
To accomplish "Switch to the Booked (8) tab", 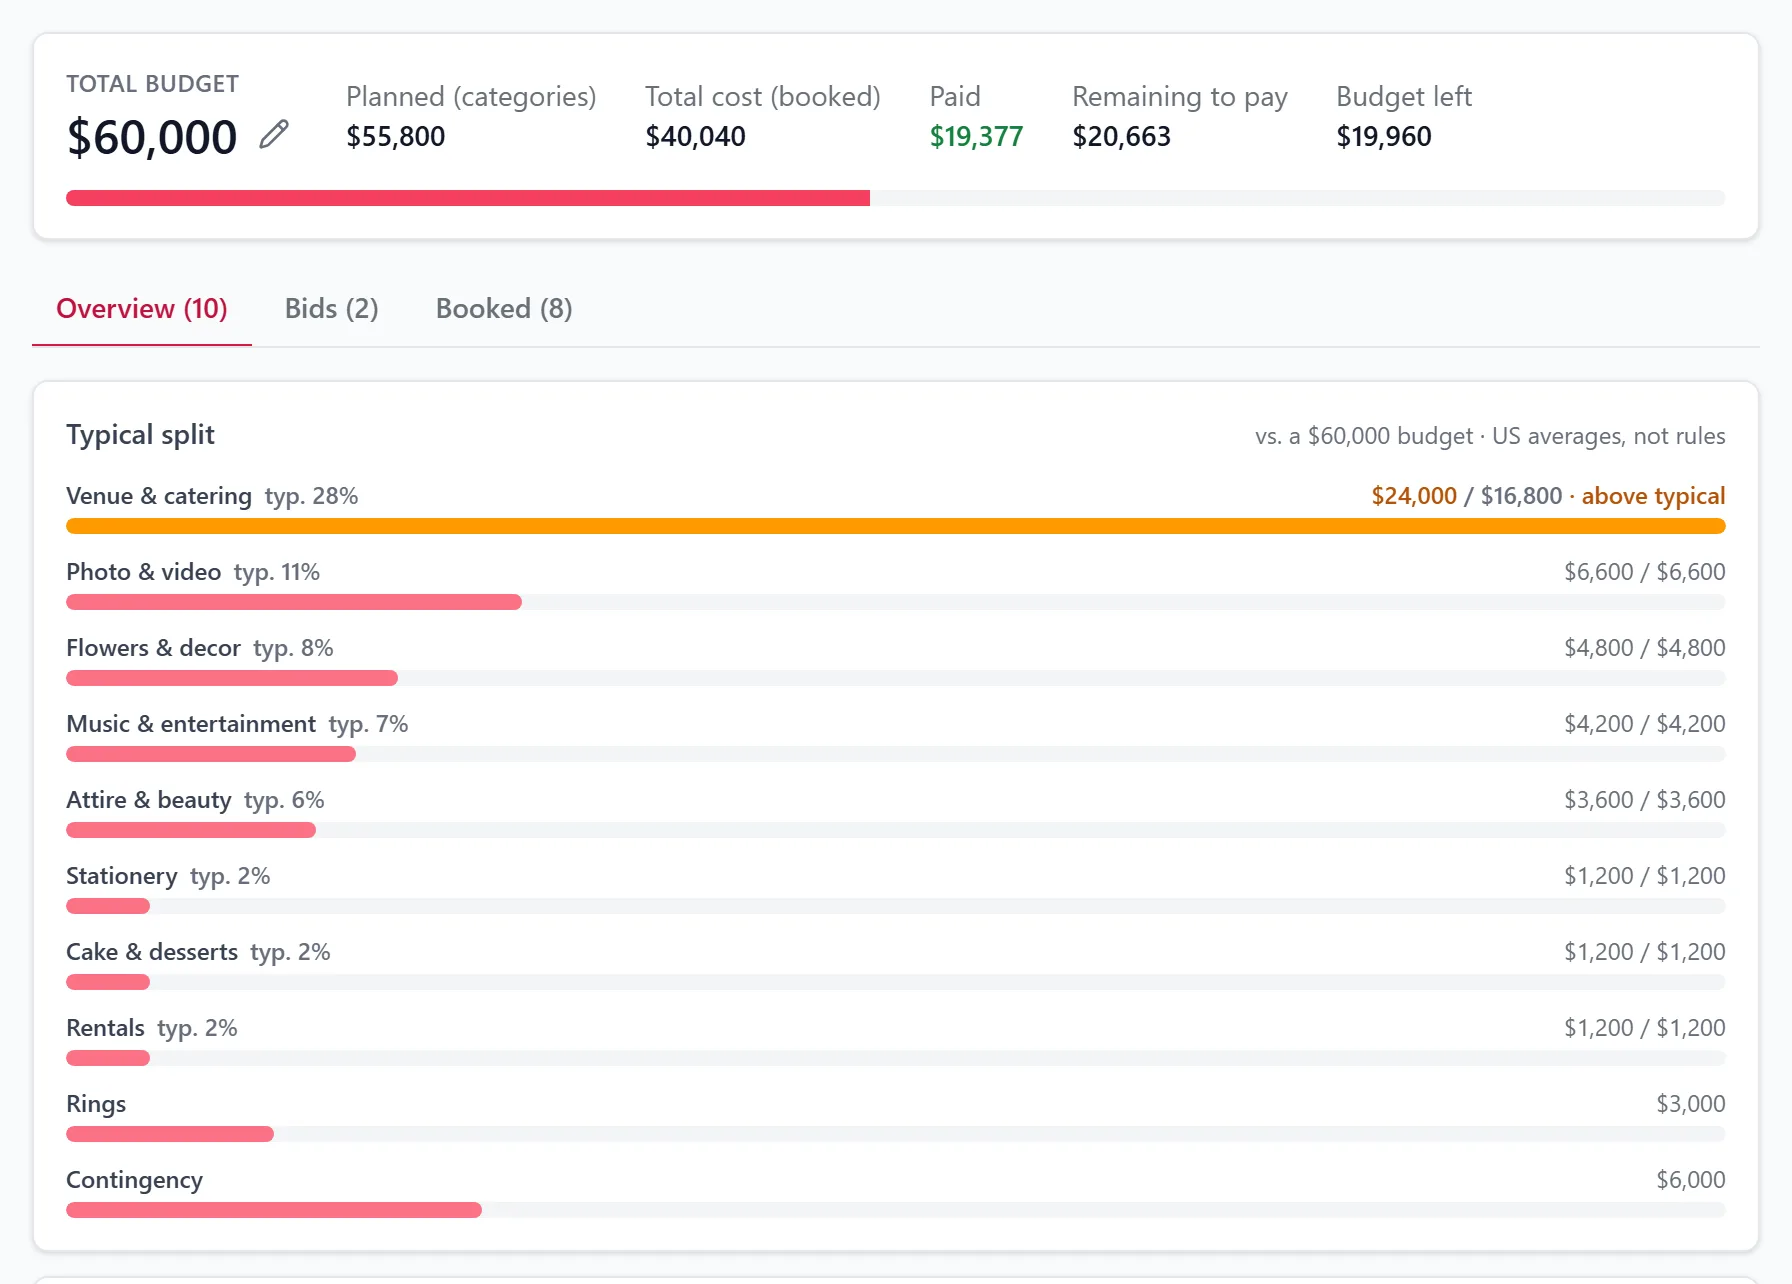I will click(x=504, y=309).
